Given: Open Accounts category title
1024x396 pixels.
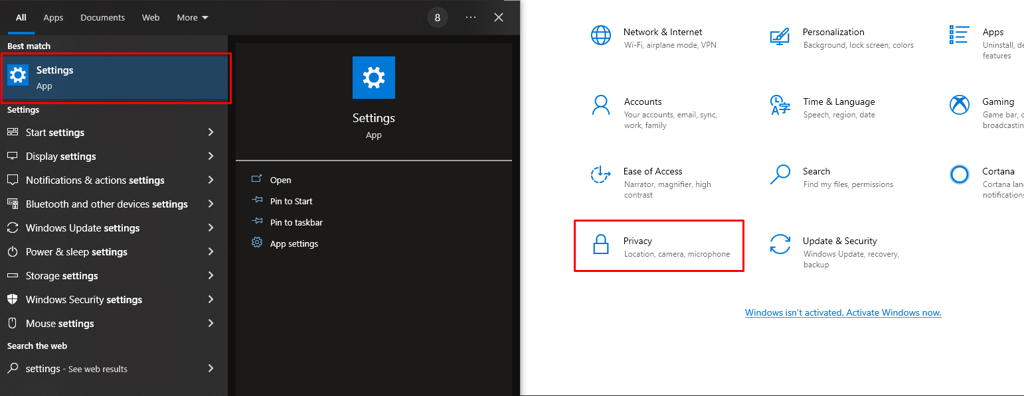Looking at the screenshot, I should pos(643,102).
